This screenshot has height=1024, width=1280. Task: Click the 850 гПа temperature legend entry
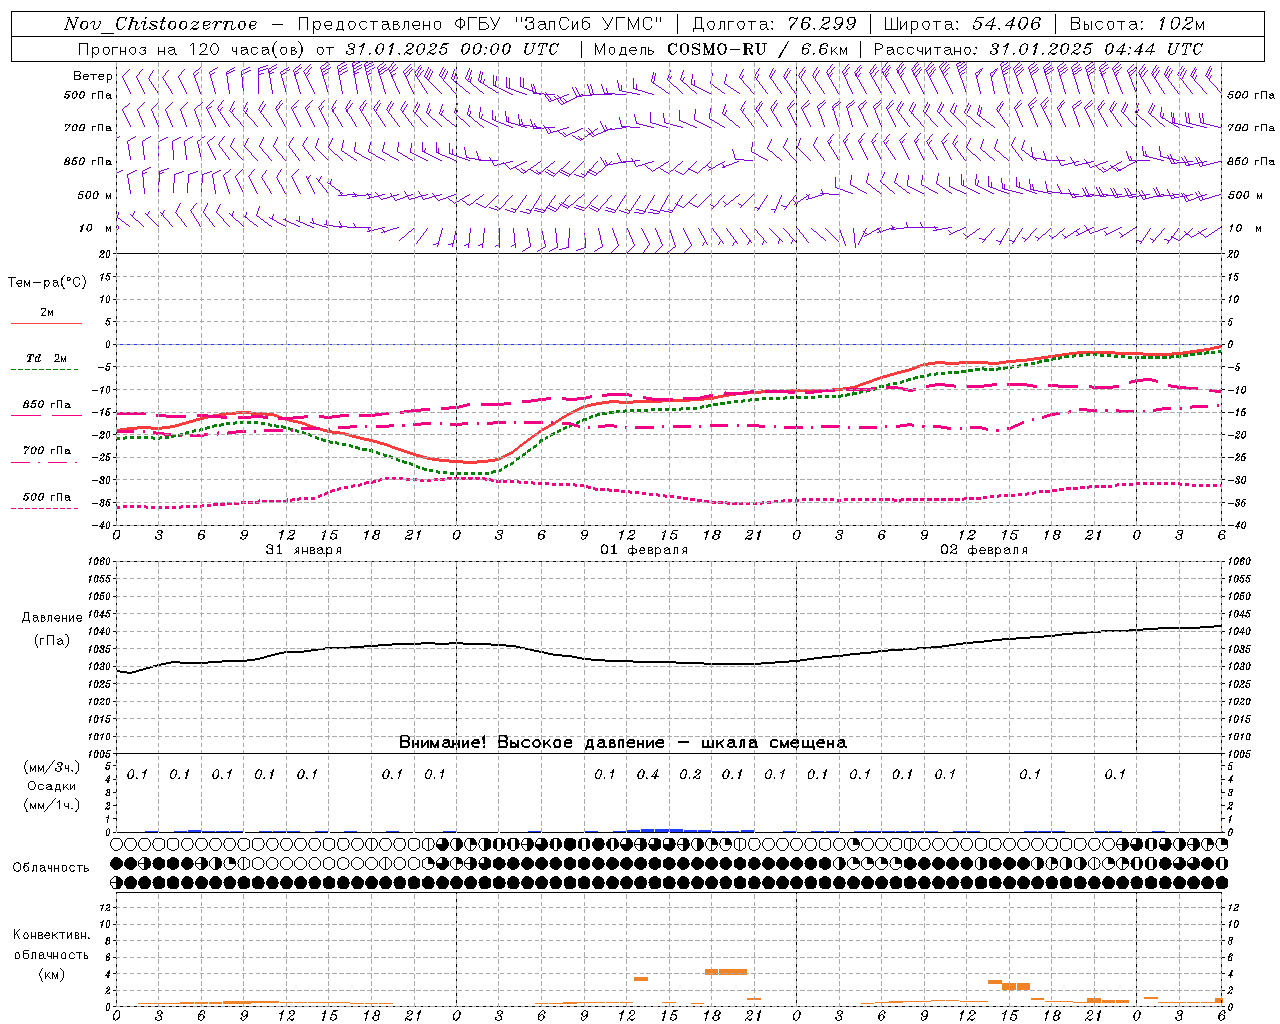47,405
